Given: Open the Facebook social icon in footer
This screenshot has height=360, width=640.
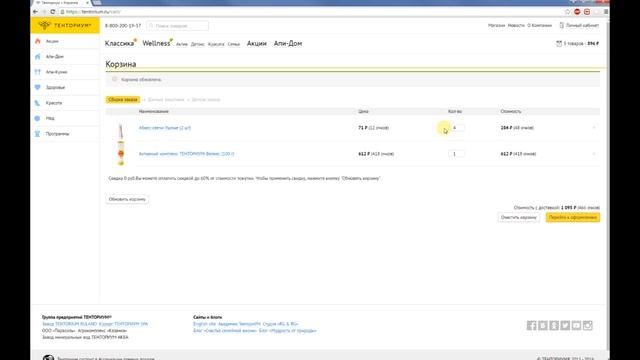Looking at the screenshot, I should point(531,325).
